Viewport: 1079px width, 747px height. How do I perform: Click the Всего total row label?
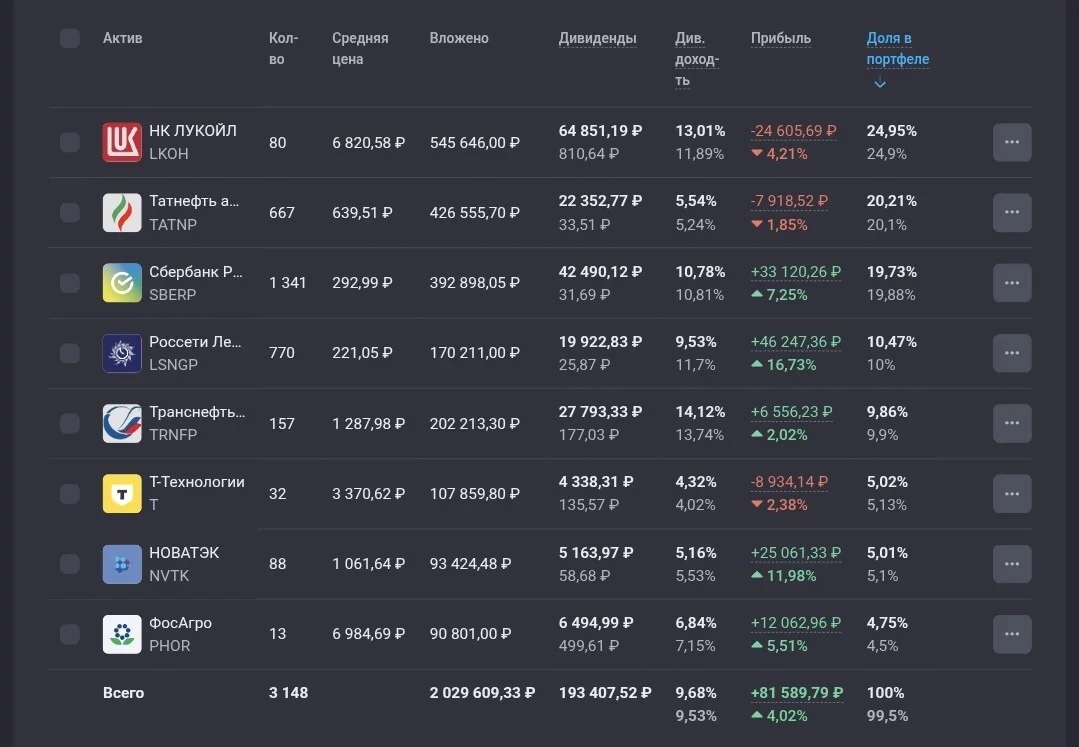coord(123,693)
